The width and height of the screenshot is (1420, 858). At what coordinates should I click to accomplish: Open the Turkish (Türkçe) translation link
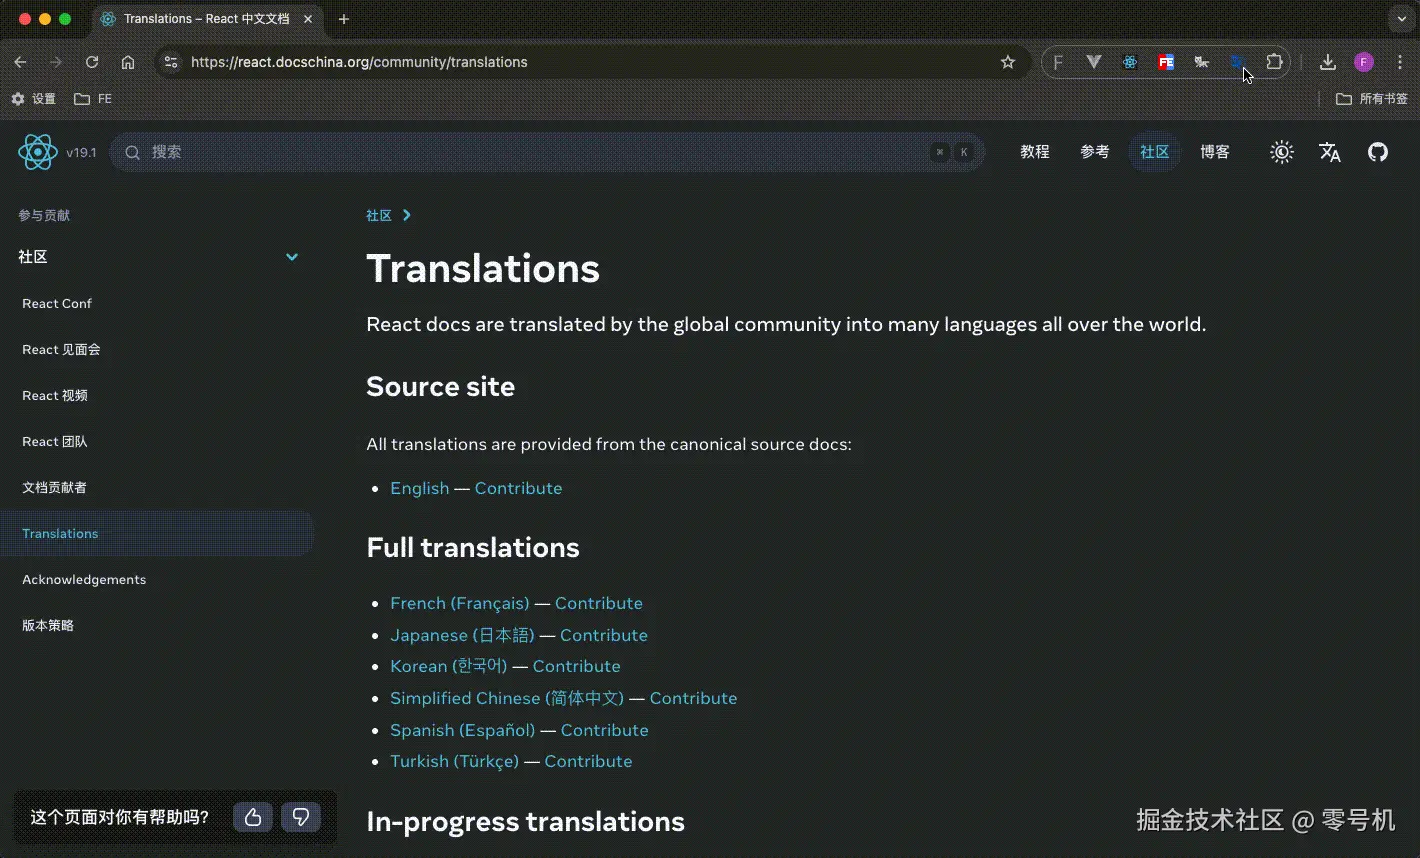[455, 761]
